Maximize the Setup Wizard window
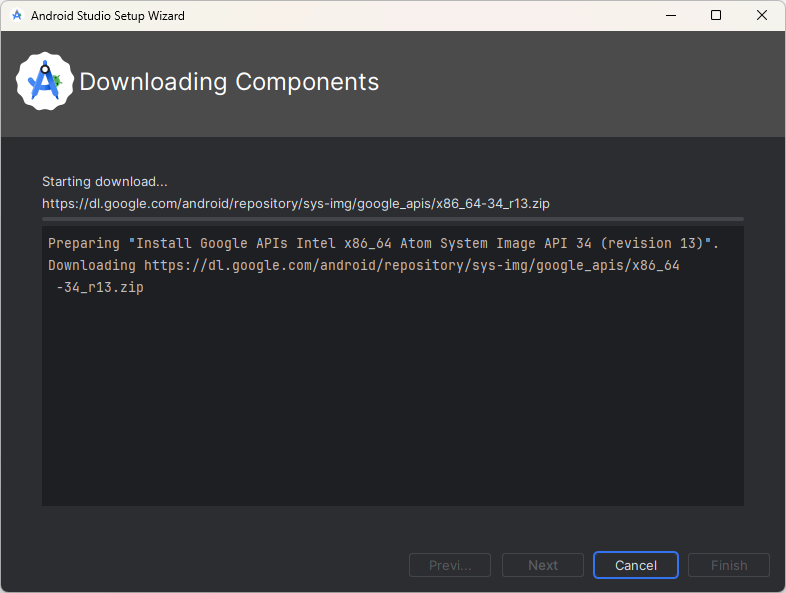 716,16
